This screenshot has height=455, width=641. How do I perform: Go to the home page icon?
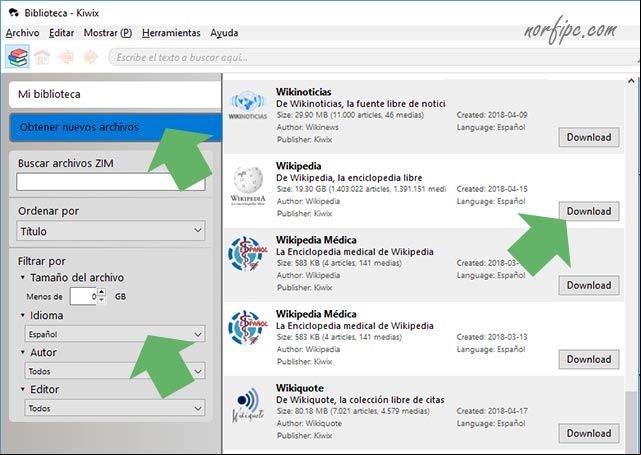42,57
